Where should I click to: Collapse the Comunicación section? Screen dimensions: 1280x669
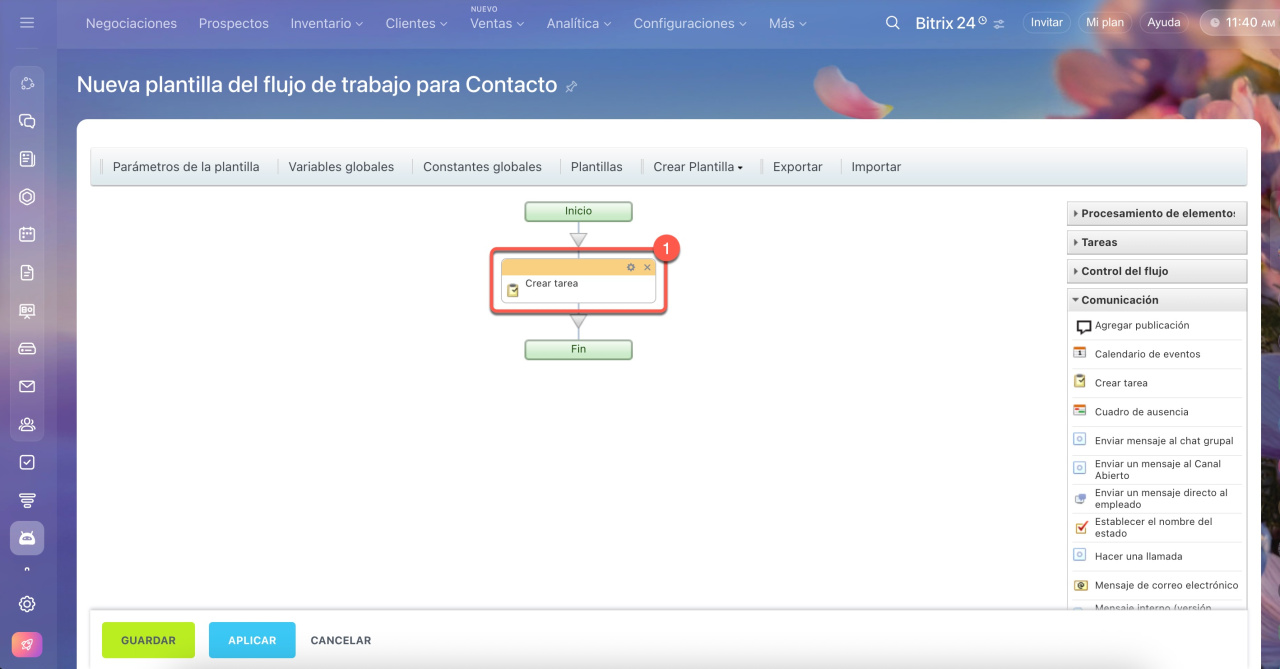(1157, 300)
